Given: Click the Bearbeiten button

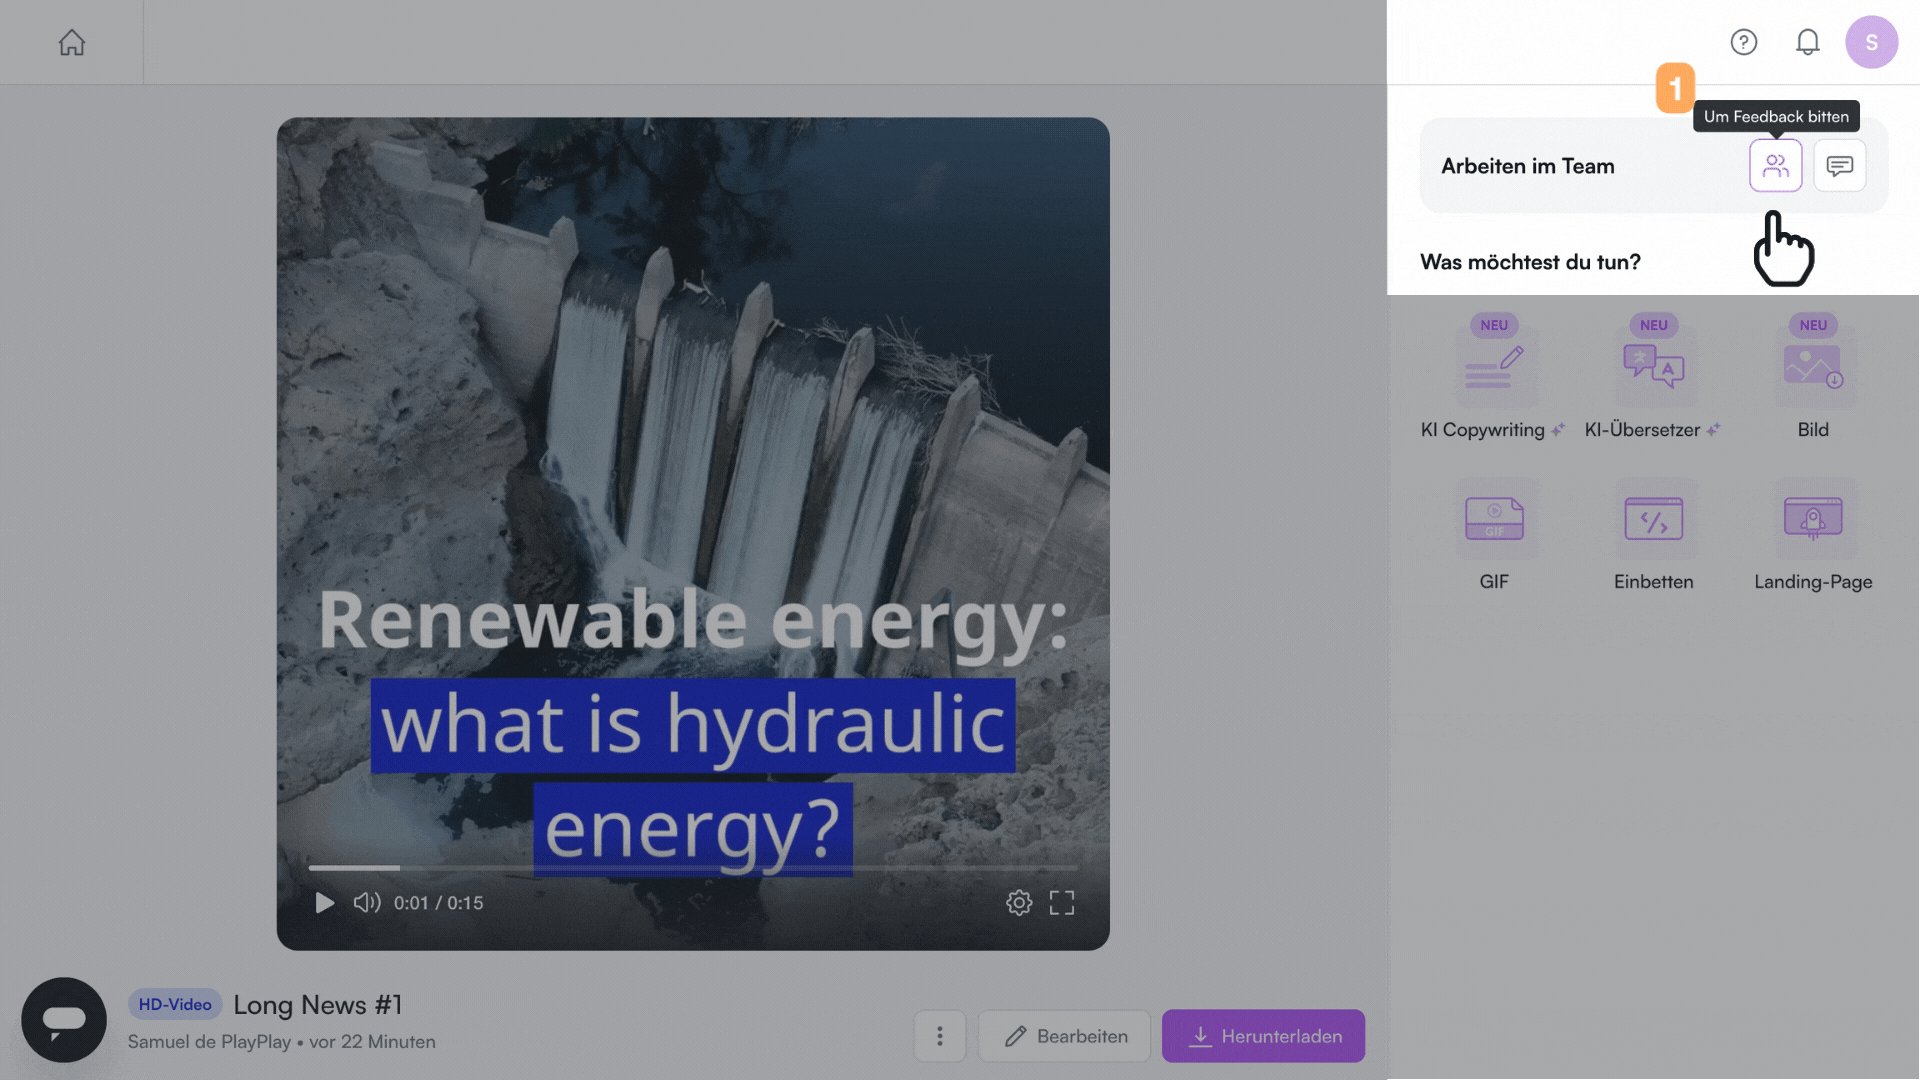Looking at the screenshot, I should click(x=1065, y=1036).
